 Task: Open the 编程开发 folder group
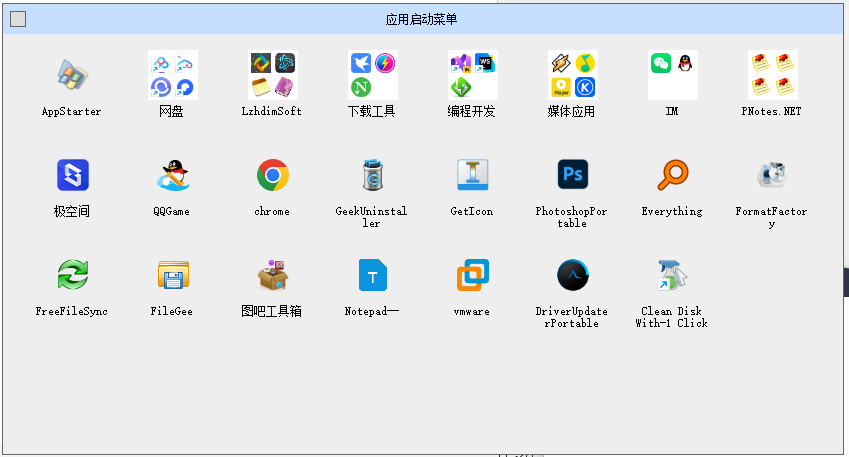click(x=472, y=76)
